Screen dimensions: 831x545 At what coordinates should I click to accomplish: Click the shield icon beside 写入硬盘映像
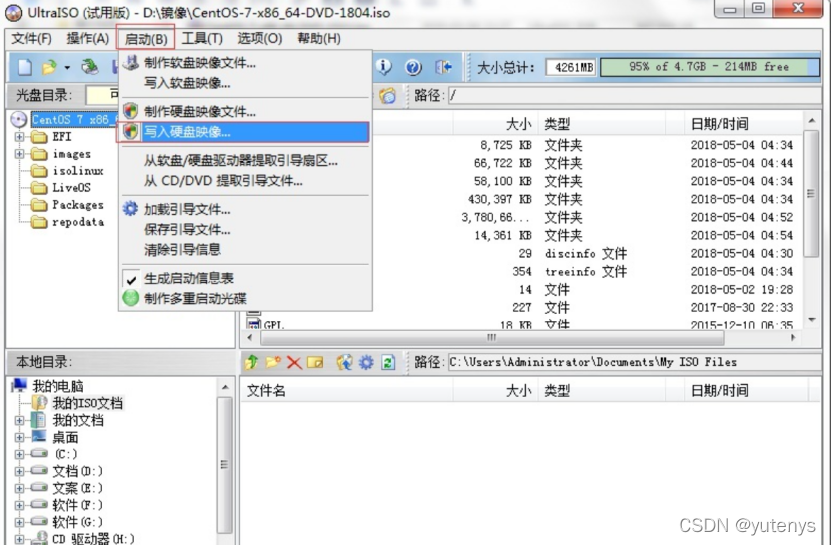click(130, 131)
